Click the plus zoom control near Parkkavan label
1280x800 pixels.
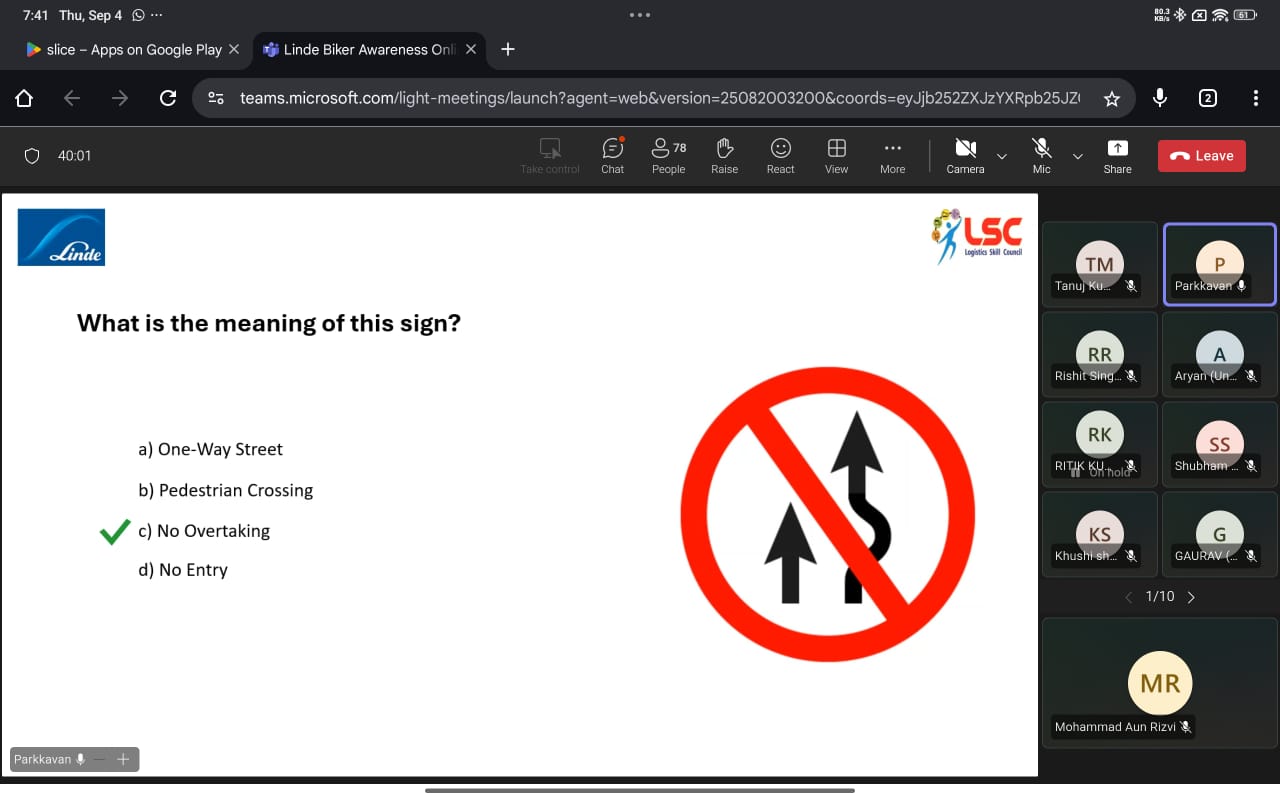click(x=123, y=759)
